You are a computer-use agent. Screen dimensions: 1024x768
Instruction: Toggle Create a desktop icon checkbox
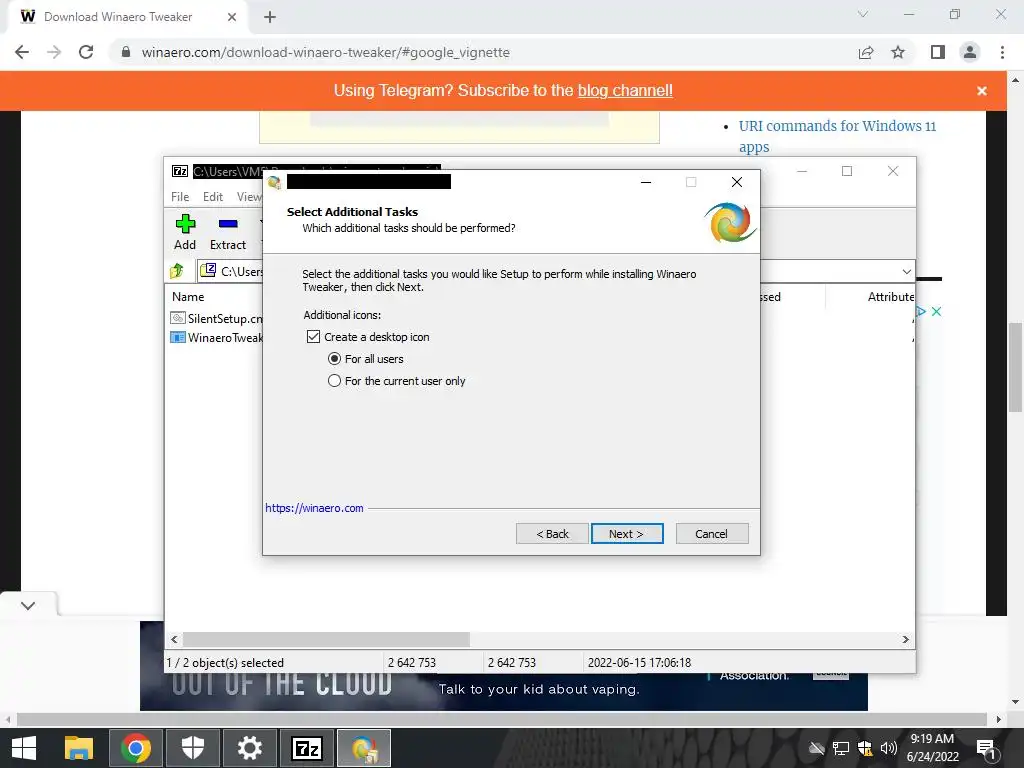click(x=313, y=337)
